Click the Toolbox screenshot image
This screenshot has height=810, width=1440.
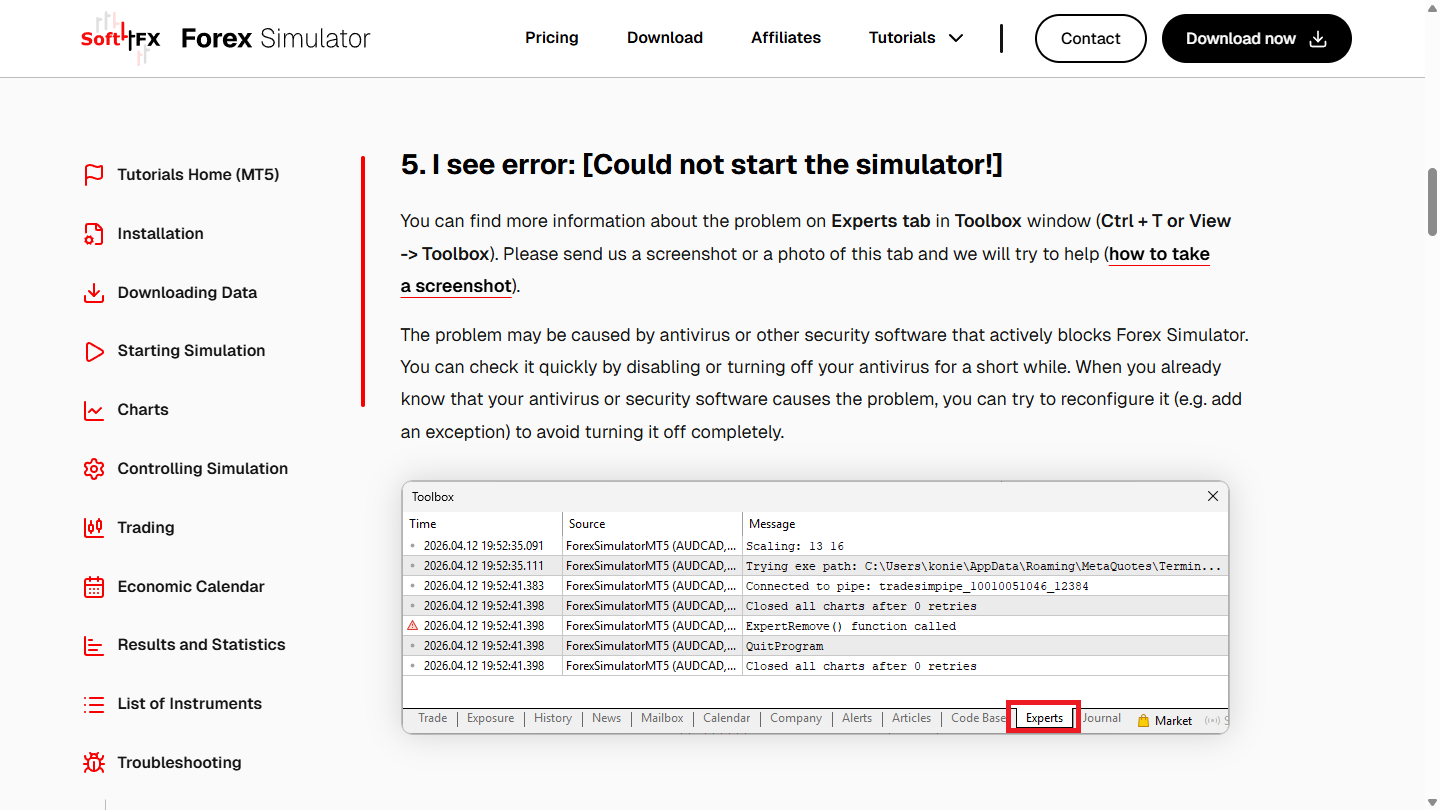815,608
